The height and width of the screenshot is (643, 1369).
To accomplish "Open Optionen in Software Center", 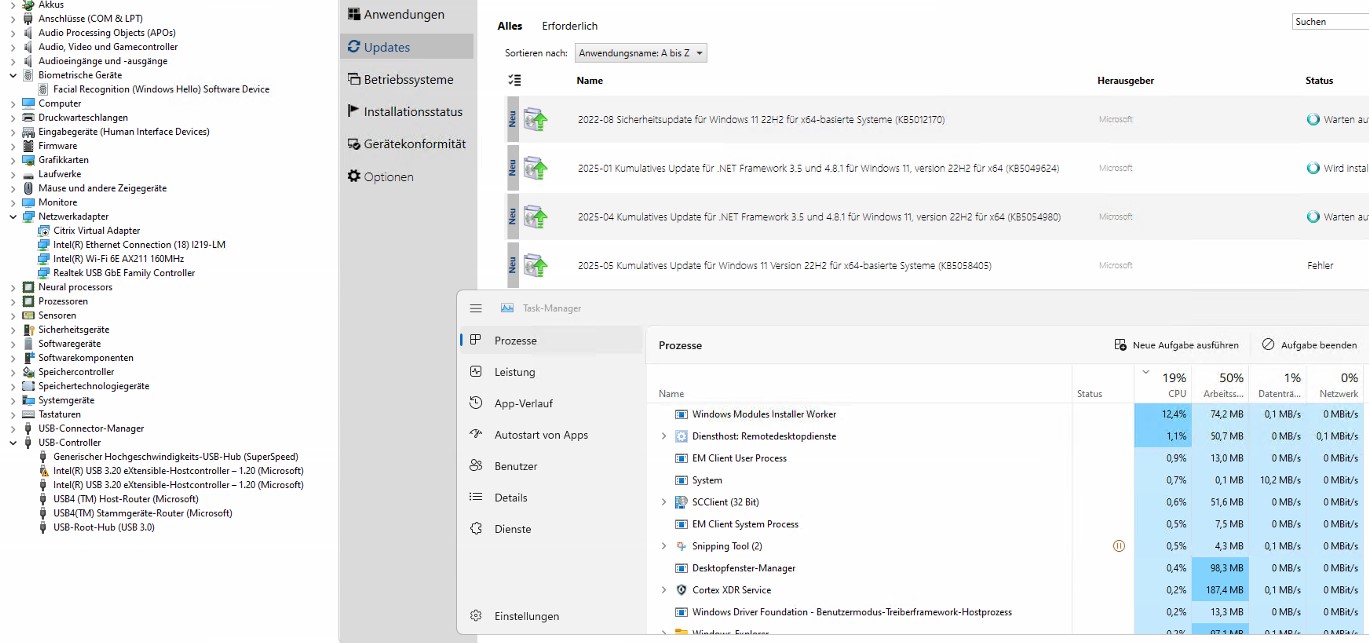I will click(406, 176).
